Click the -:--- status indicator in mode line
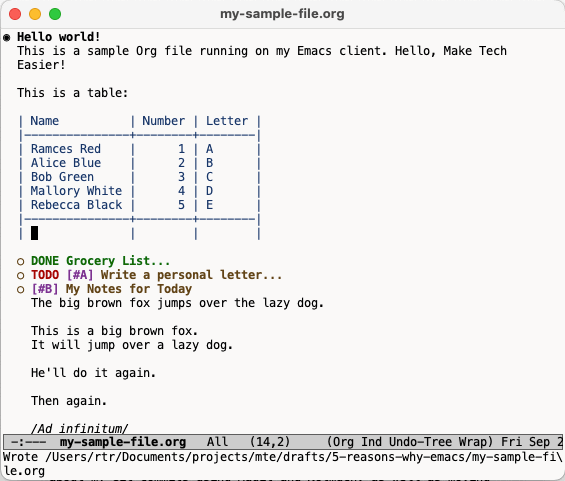 coord(28,442)
